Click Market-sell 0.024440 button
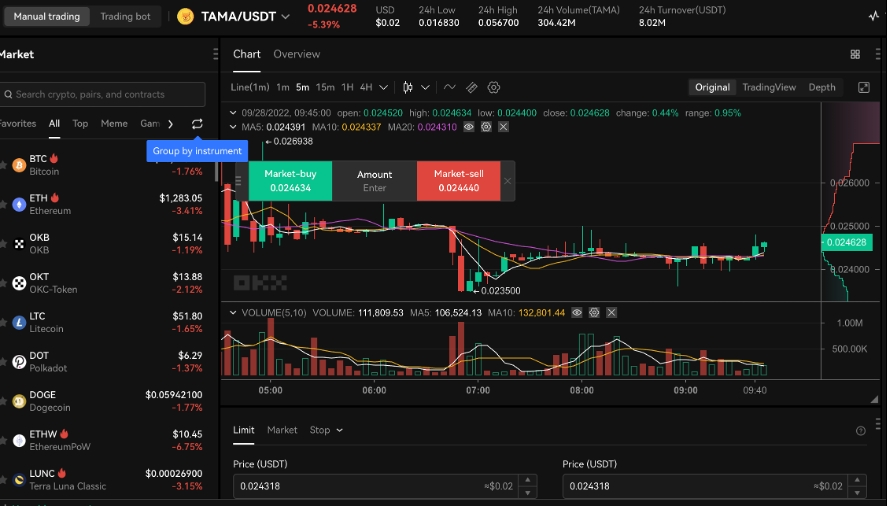Image resolution: width=887 pixels, height=506 pixels. [459, 181]
